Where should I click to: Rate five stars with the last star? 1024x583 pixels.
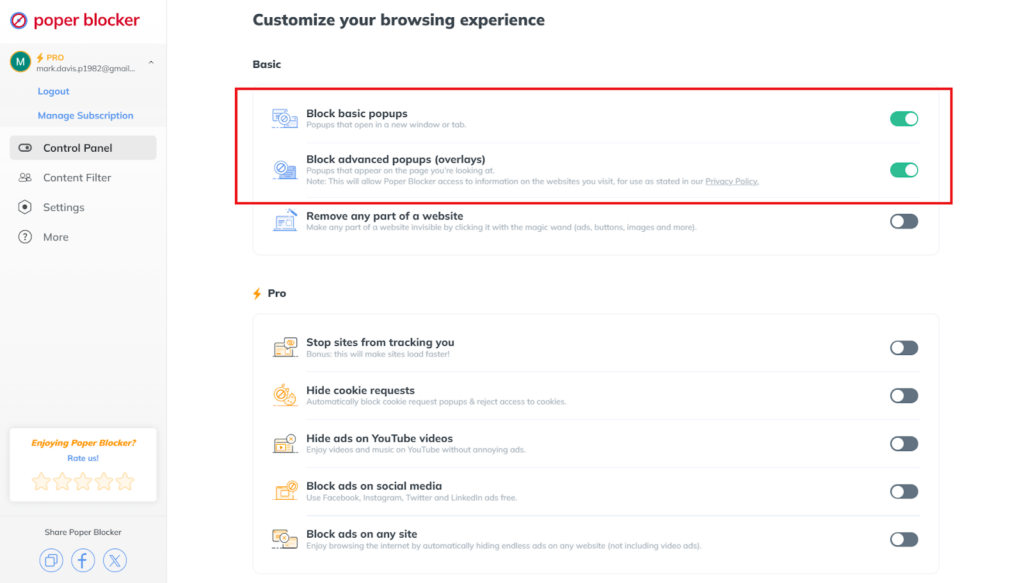125,482
